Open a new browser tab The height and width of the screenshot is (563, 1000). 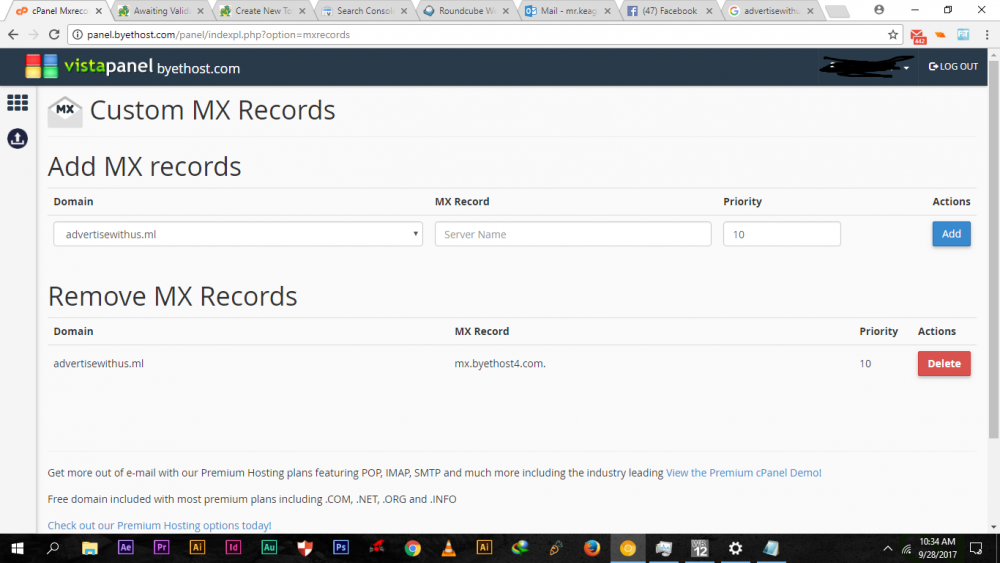[837, 11]
